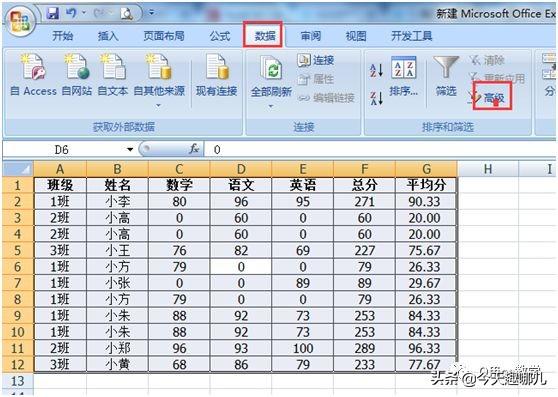Select row 5 header
The width and height of the screenshot is (558, 397).
point(17,250)
